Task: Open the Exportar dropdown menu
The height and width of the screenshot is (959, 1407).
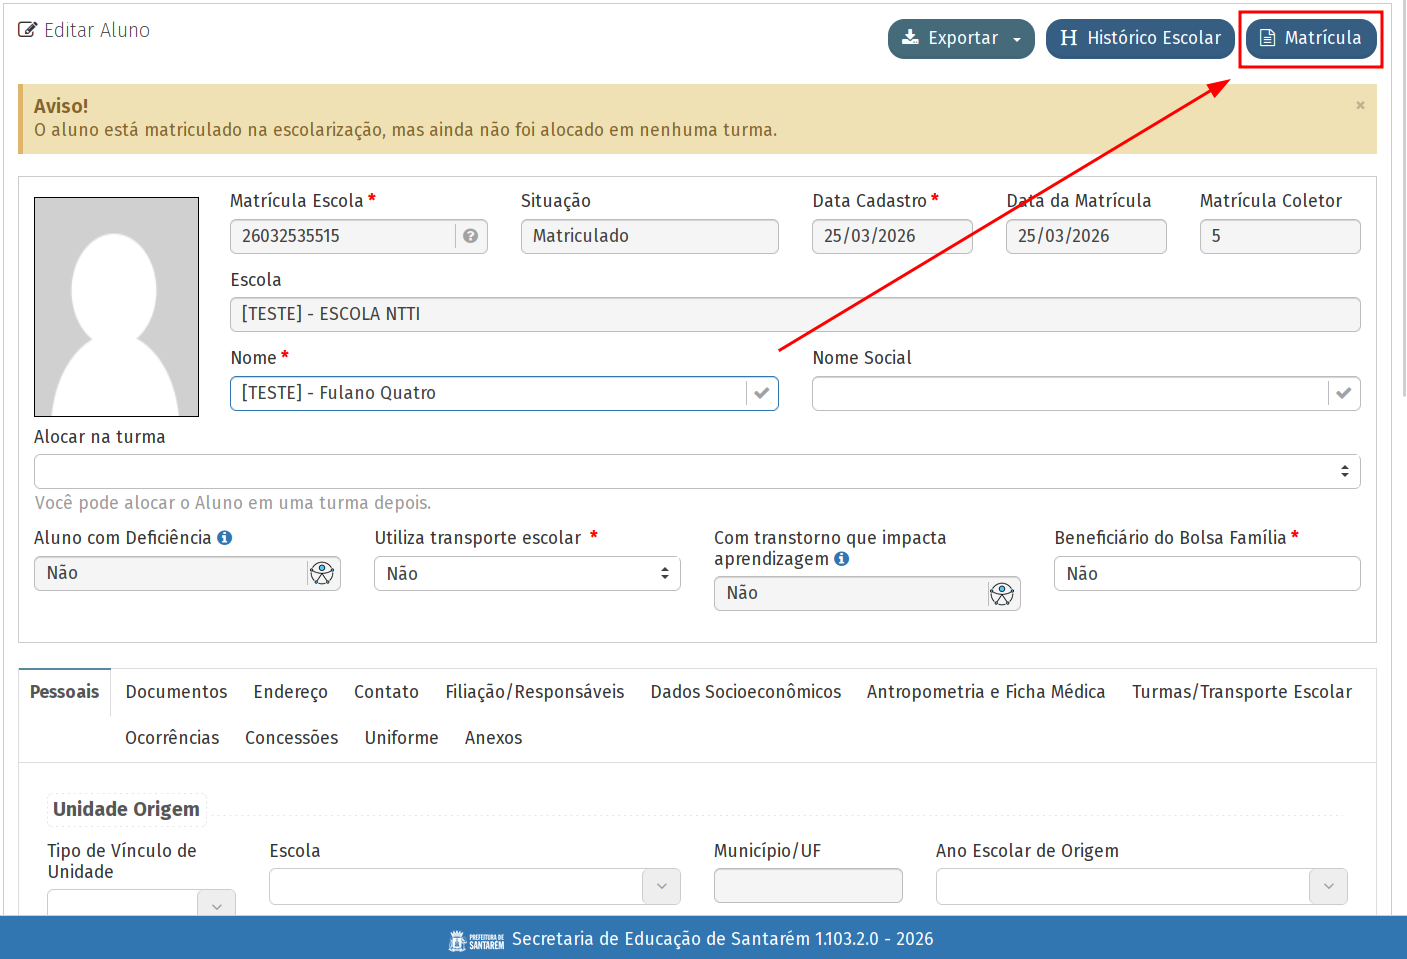Action: 961,39
